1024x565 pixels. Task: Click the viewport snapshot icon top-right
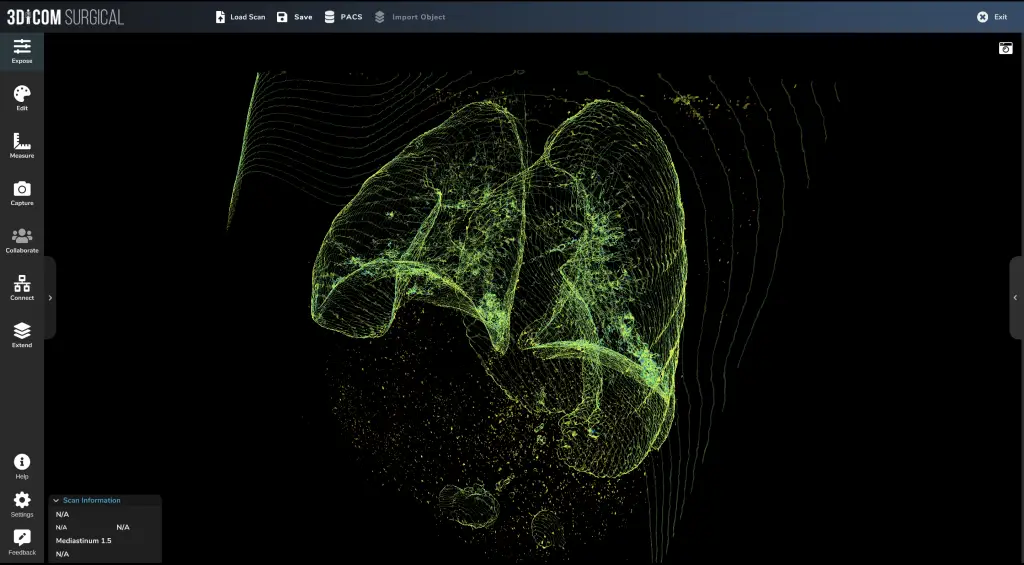(x=1005, y=48)
